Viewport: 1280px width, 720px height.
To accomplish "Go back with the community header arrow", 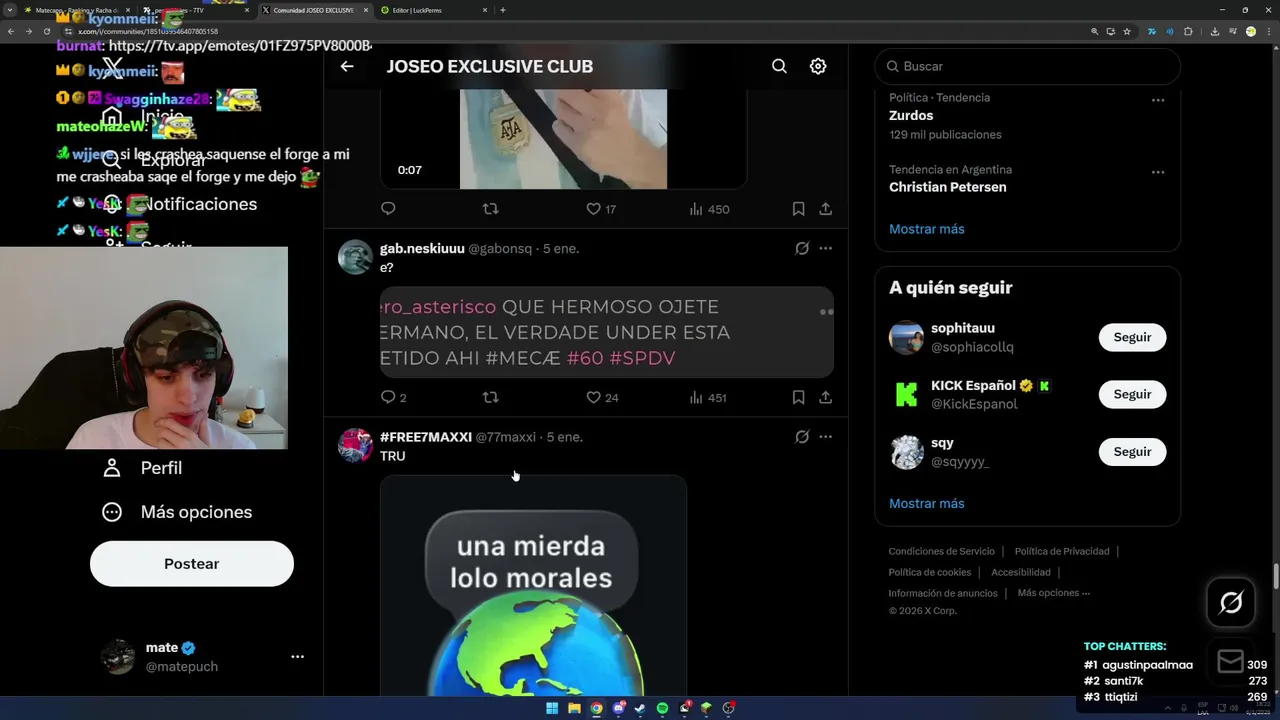I will click(x=347, y=66).
